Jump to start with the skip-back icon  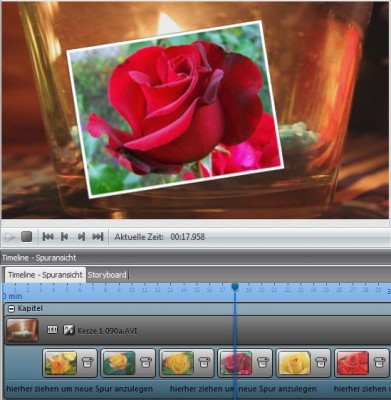pyautogui.click(x=48, y=237)
